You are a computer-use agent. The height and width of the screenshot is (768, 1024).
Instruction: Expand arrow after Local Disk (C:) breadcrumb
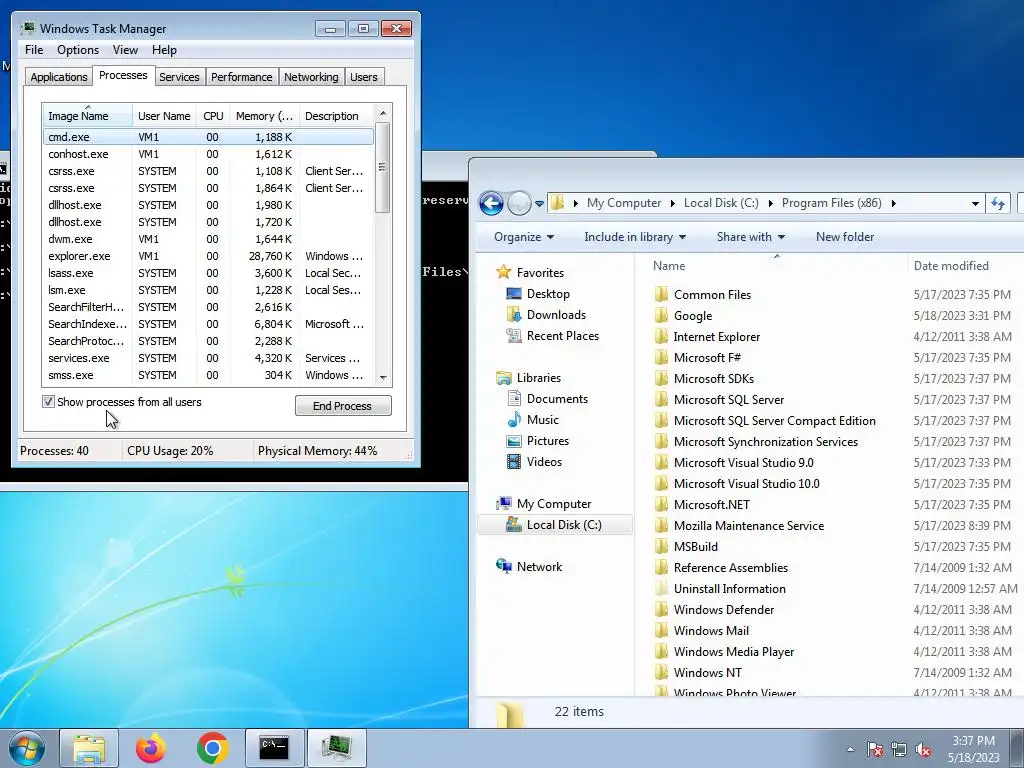[770, 203]
